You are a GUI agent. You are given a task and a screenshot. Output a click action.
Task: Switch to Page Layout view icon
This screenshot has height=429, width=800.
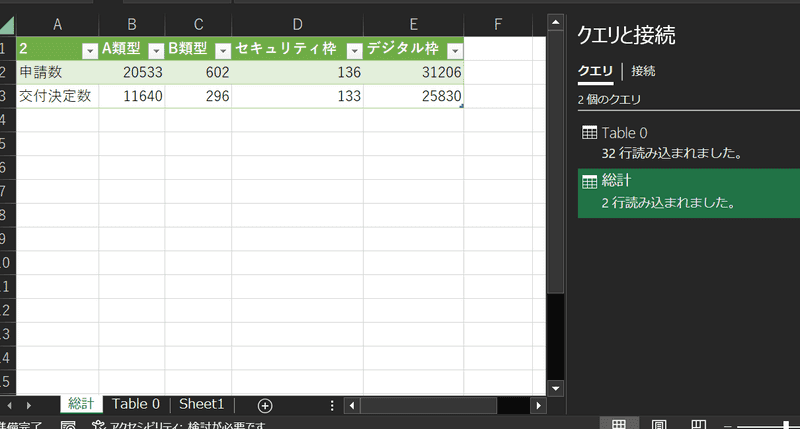tap(660, 425)
